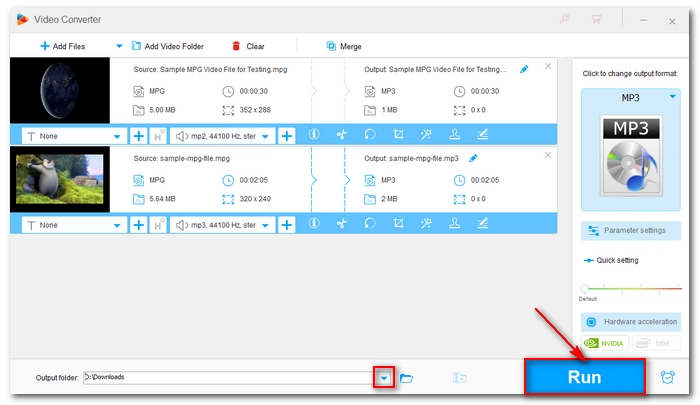The height and width of the screenshot is (405, 700).
Task: Click the Output folder path field
Action: 228,377
